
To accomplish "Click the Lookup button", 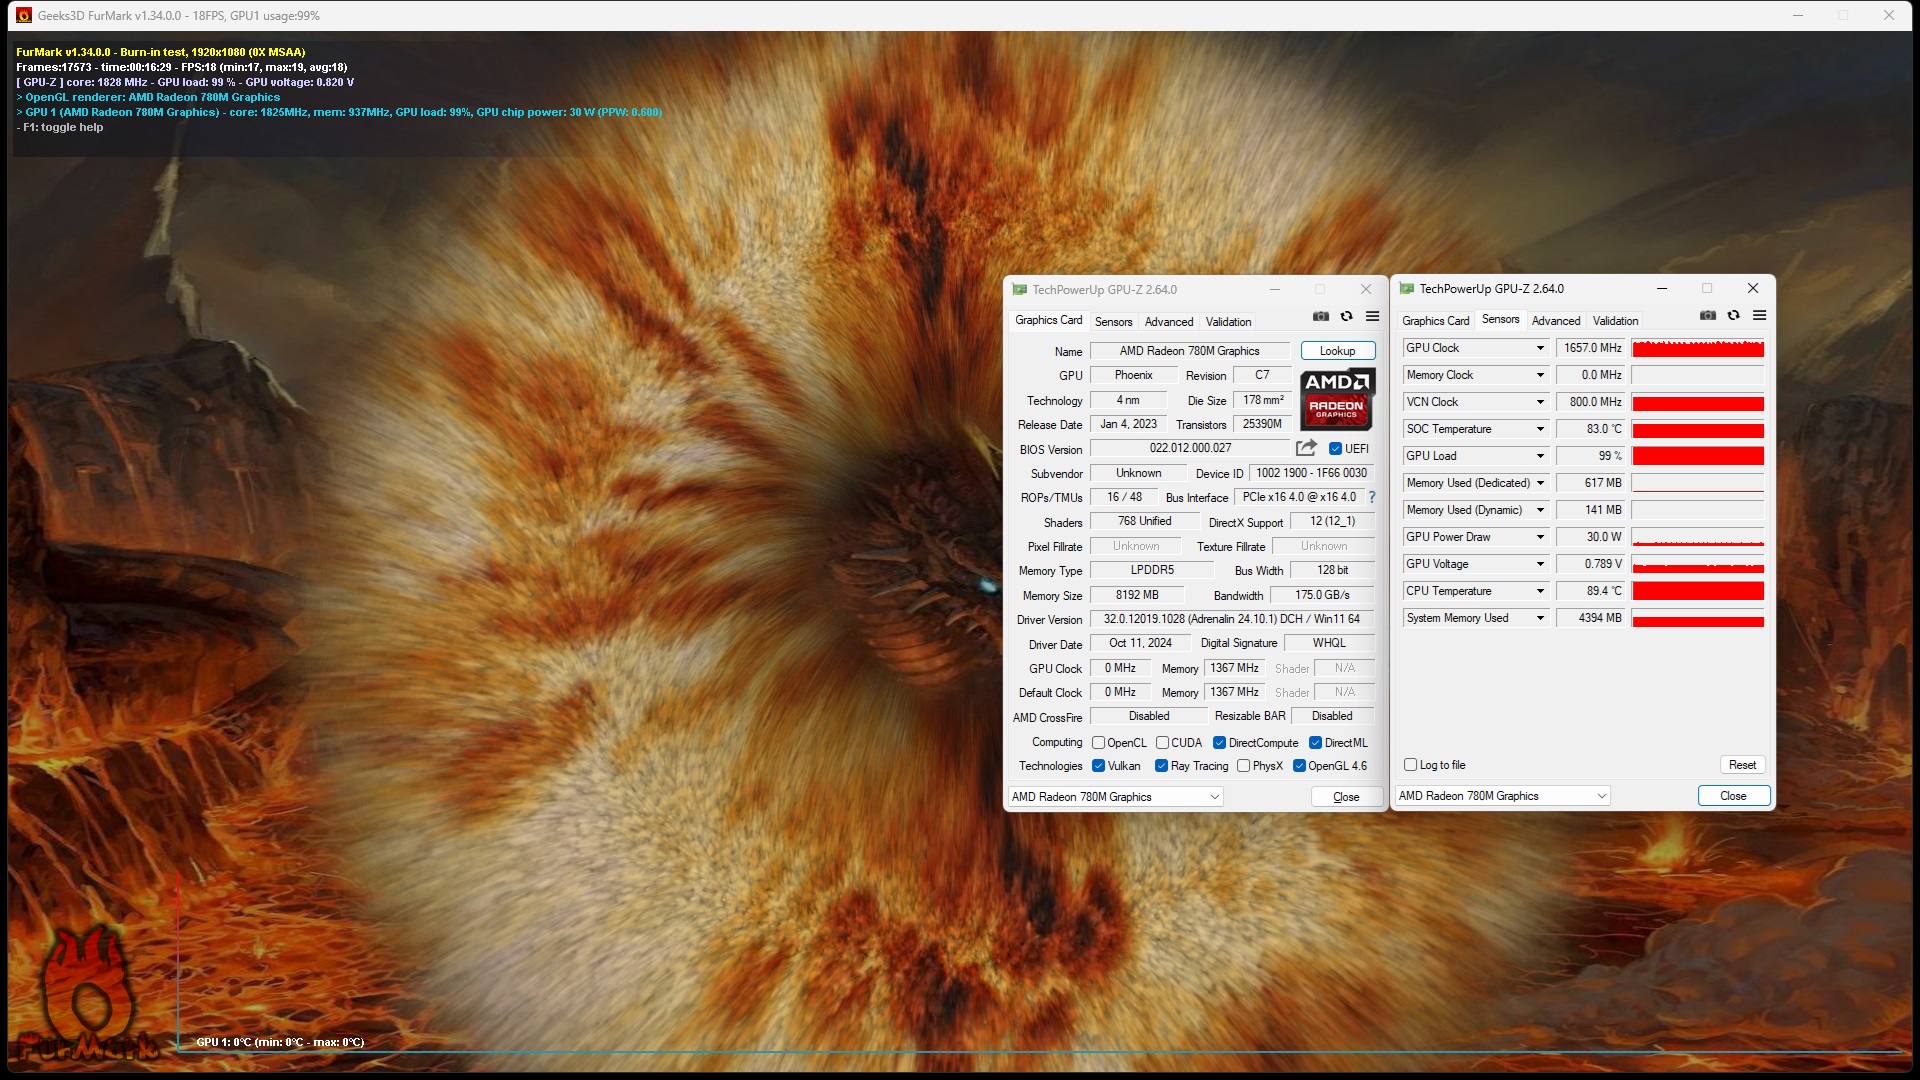I will click(1338, 351).
